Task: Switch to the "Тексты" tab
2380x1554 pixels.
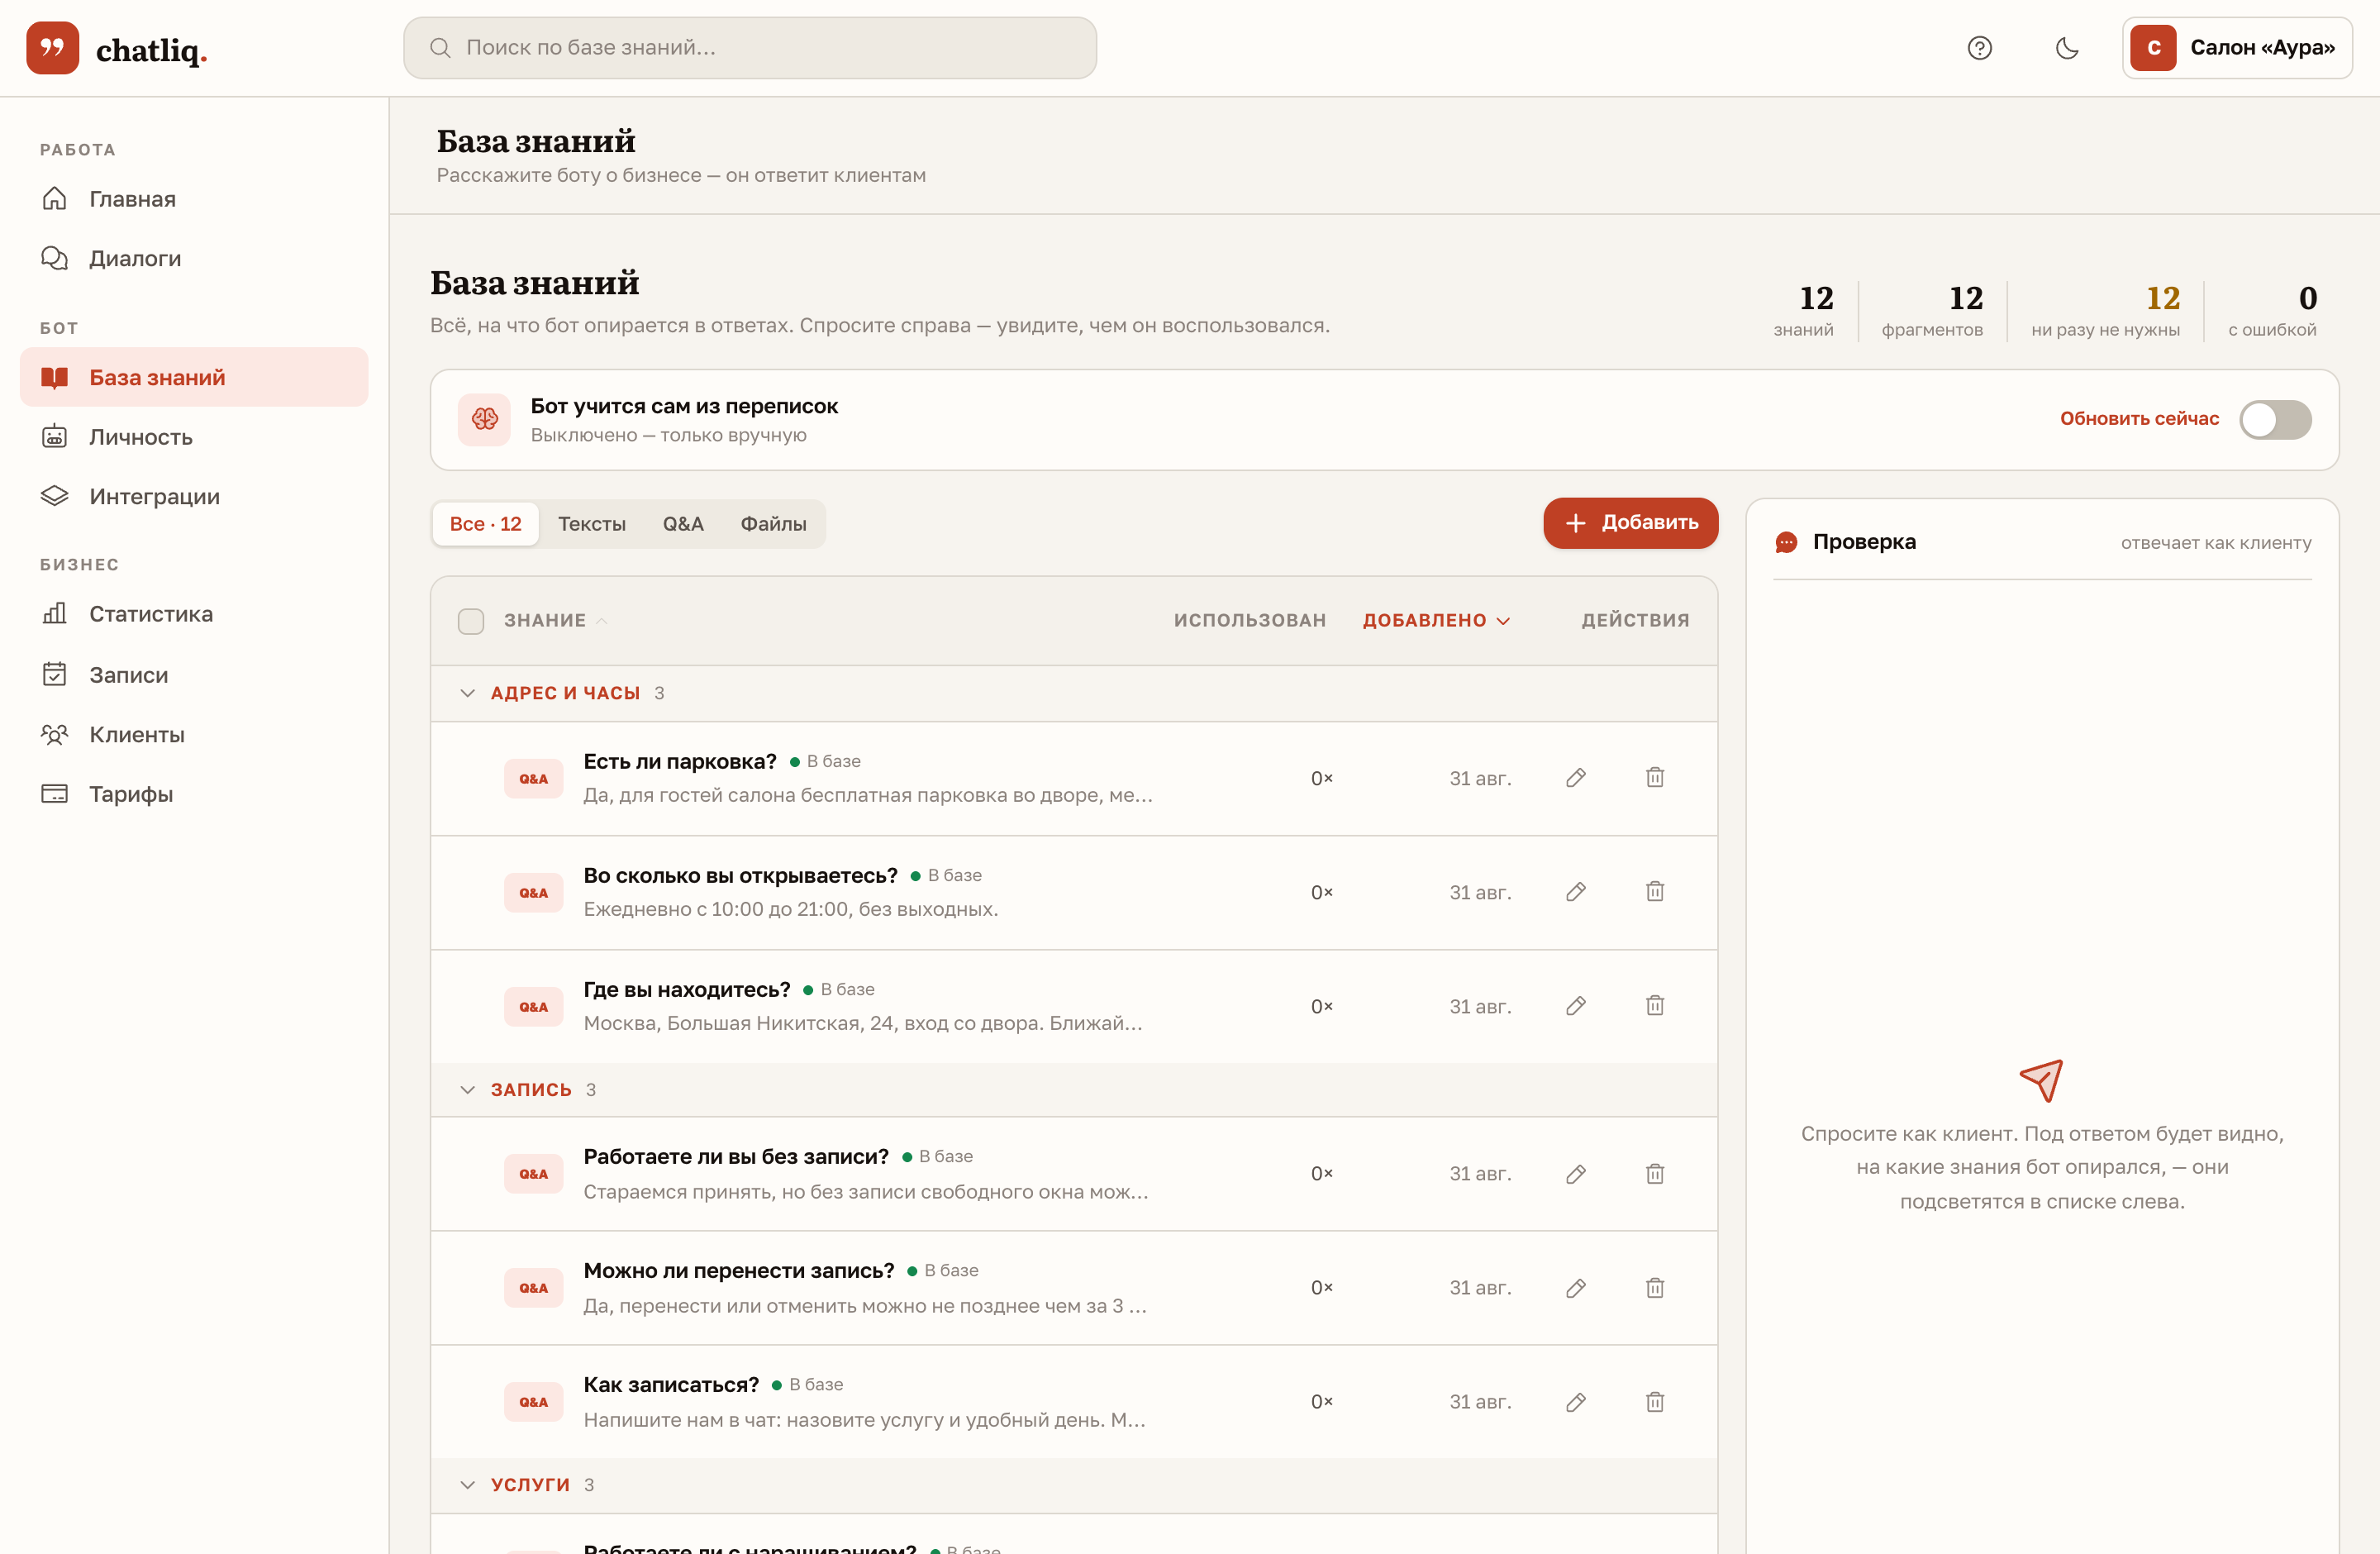Action: [x=592, y=524]
